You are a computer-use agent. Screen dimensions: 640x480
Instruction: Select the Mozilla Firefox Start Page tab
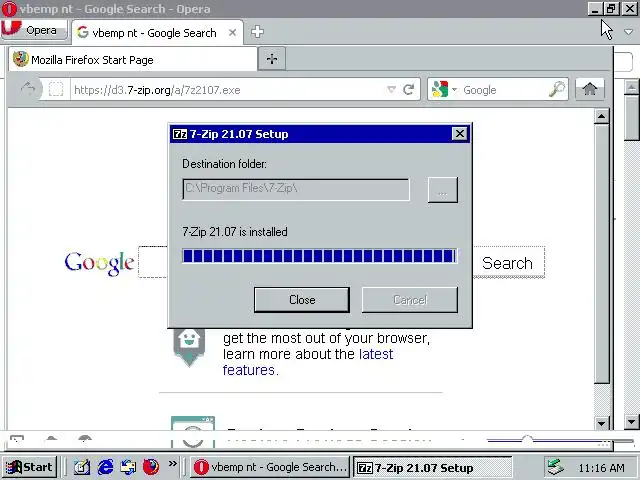pos(133,60)
